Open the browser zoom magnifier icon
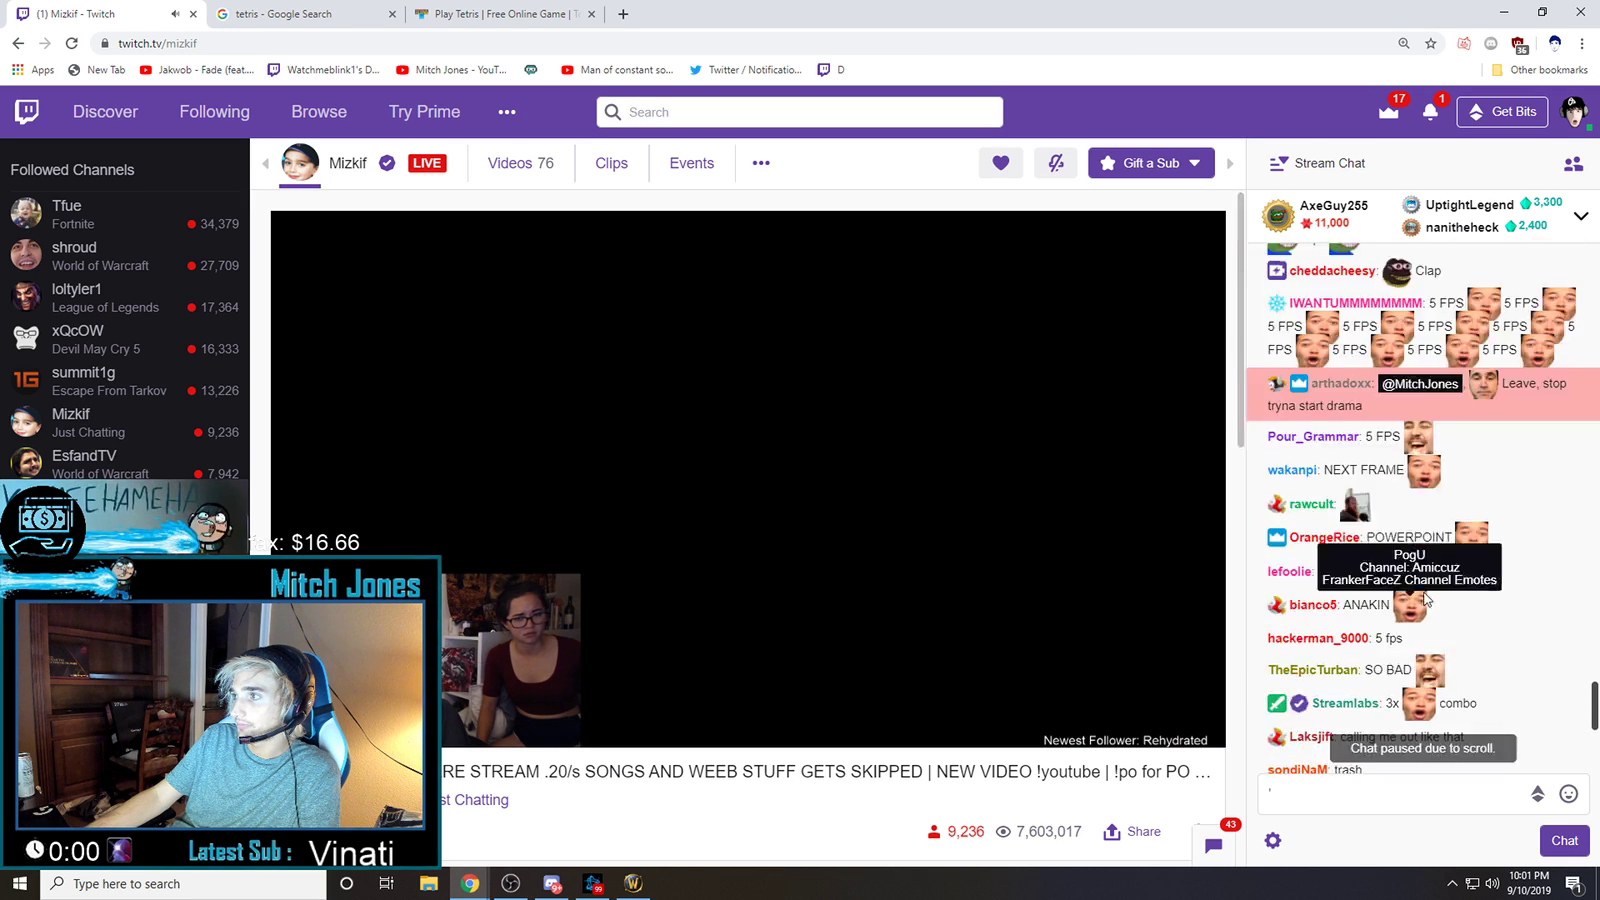 click(1404, 43)
